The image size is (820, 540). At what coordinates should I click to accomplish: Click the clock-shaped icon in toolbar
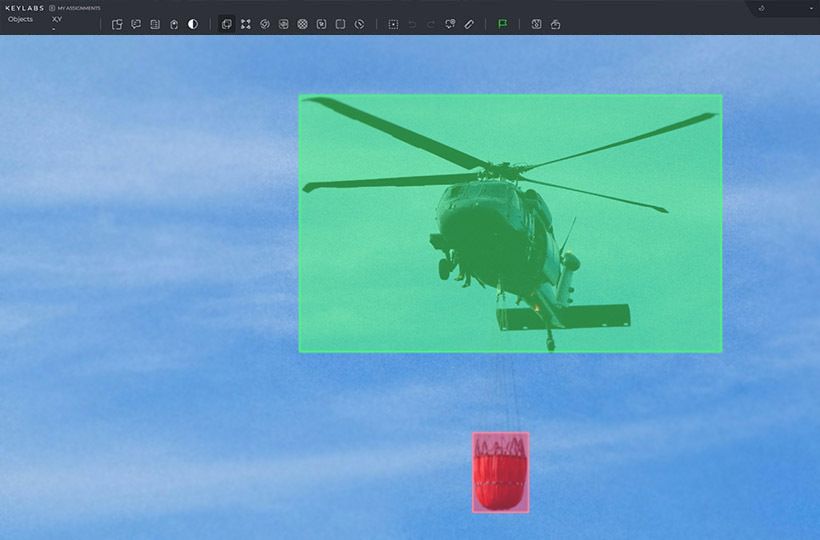tap(360, 24)
